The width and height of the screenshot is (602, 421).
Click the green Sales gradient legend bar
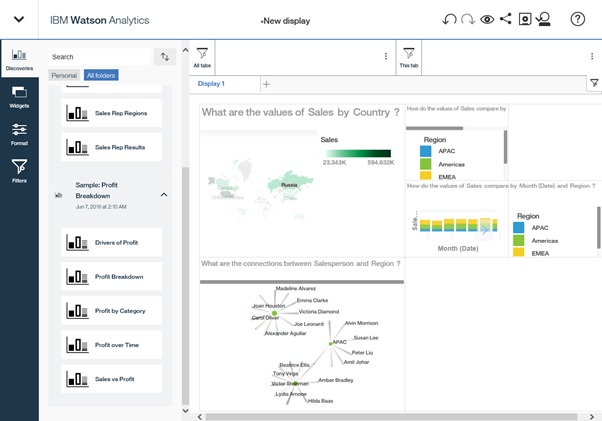[x=356, y=153]
